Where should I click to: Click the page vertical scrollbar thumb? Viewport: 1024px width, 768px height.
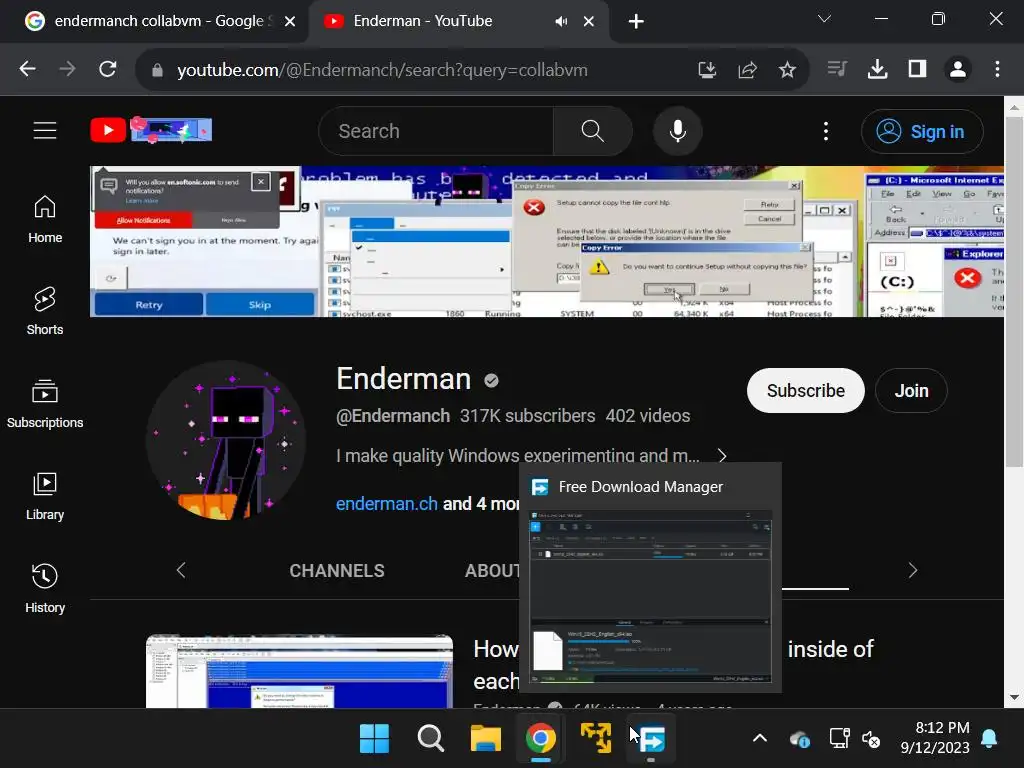point(1014,292)
